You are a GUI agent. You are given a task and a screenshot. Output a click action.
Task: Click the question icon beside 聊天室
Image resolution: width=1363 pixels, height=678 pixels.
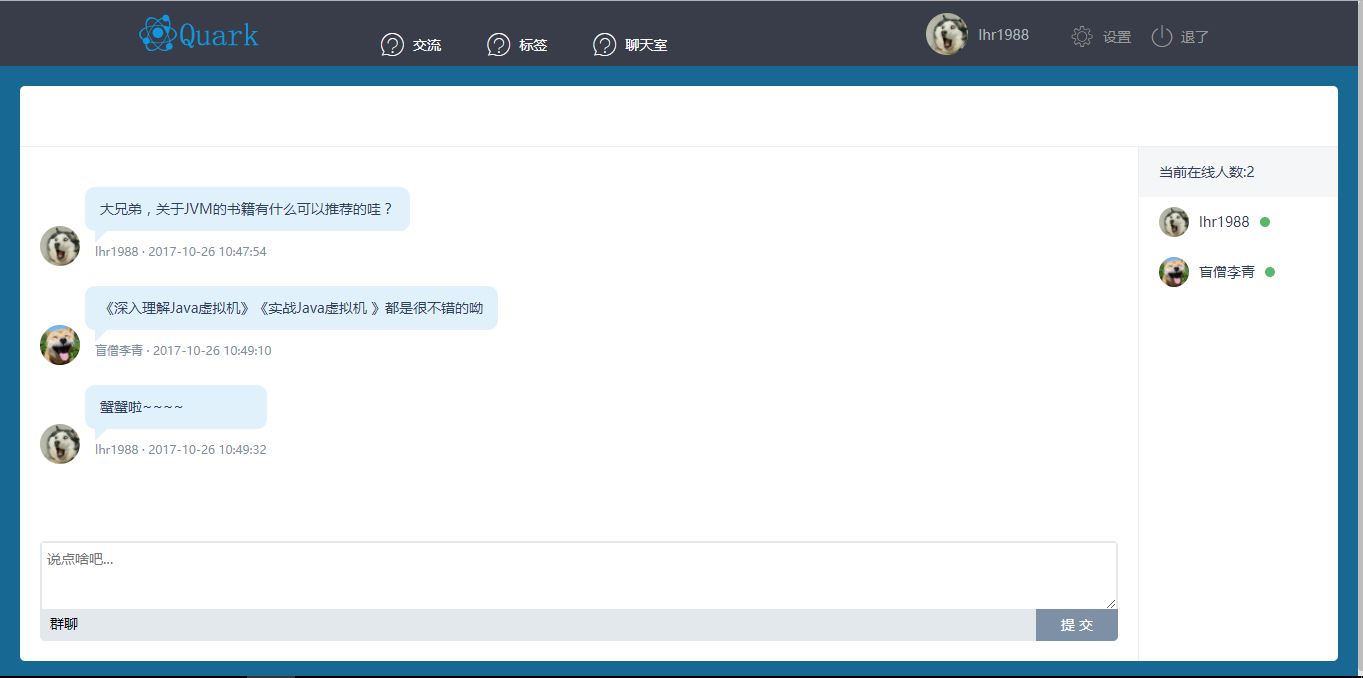[604, 45]
